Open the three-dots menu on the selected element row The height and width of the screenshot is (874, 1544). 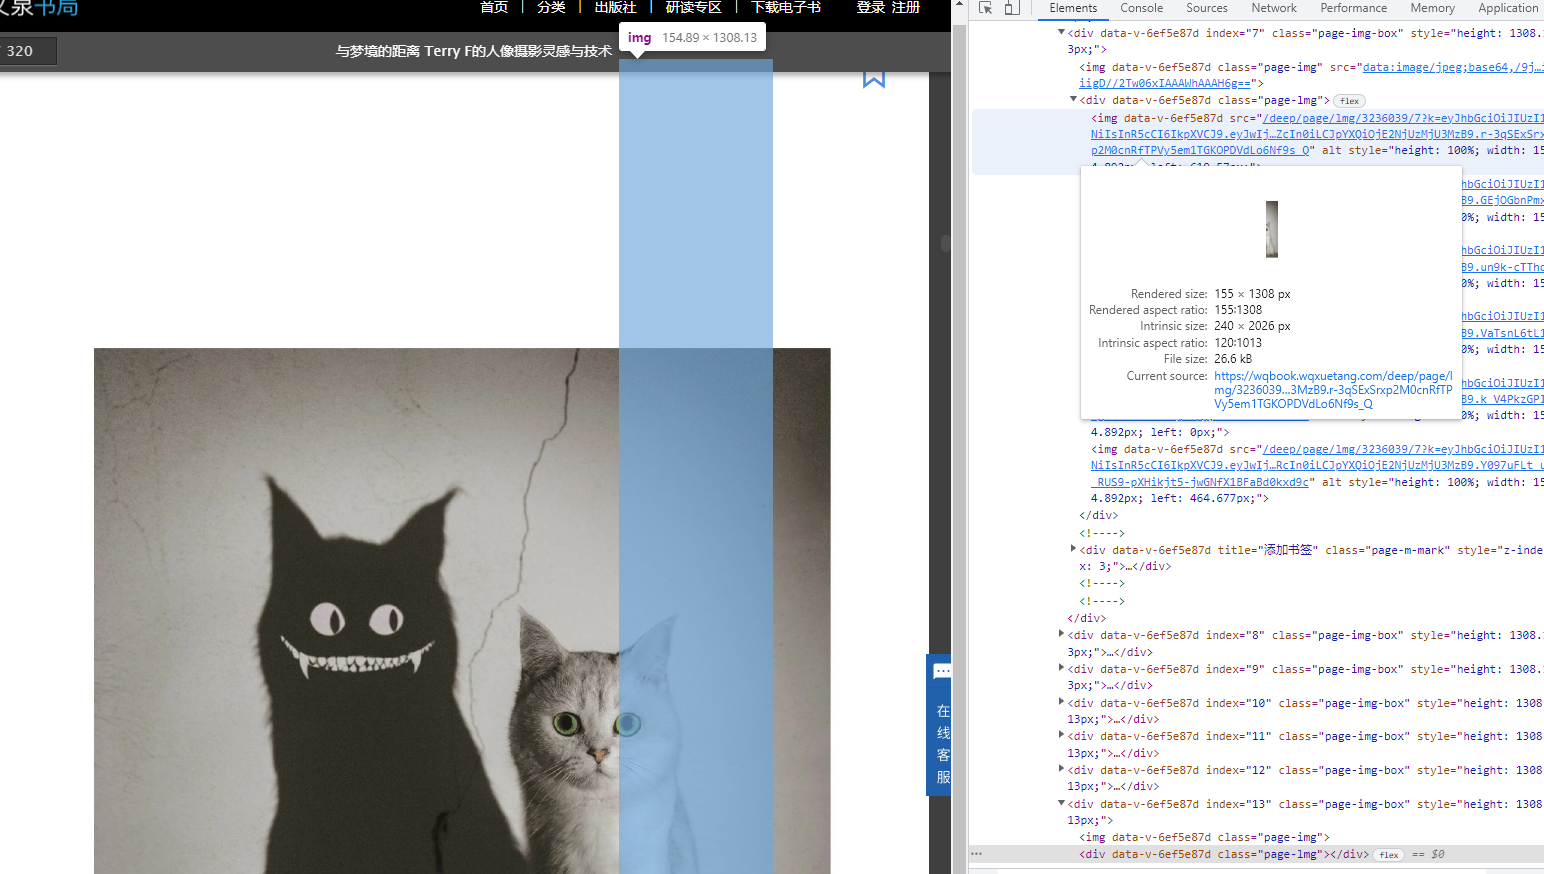click(976, 854)
